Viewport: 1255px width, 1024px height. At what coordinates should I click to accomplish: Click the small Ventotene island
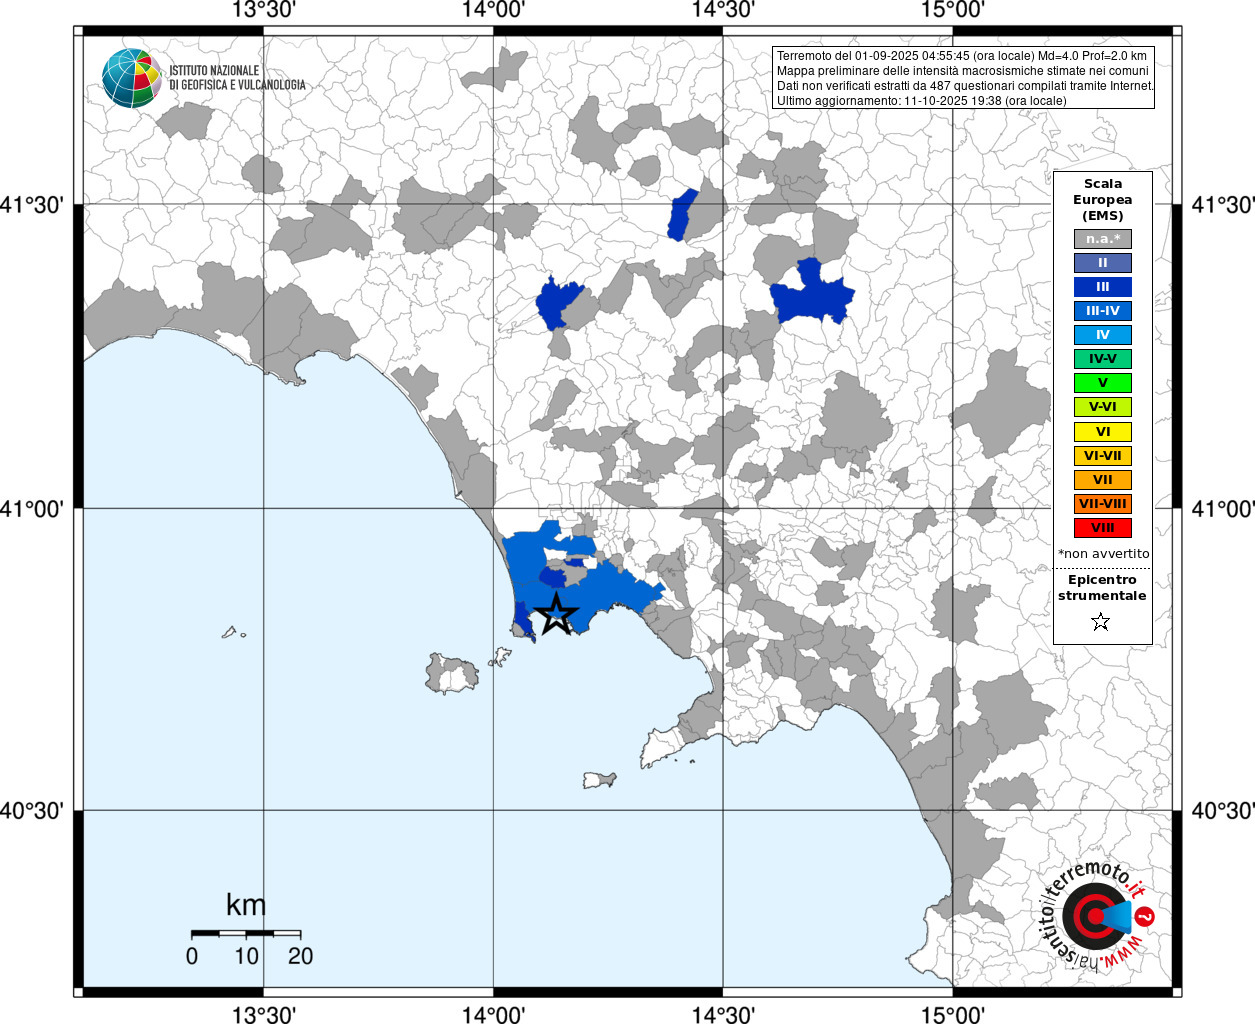[x=232, y=632]
